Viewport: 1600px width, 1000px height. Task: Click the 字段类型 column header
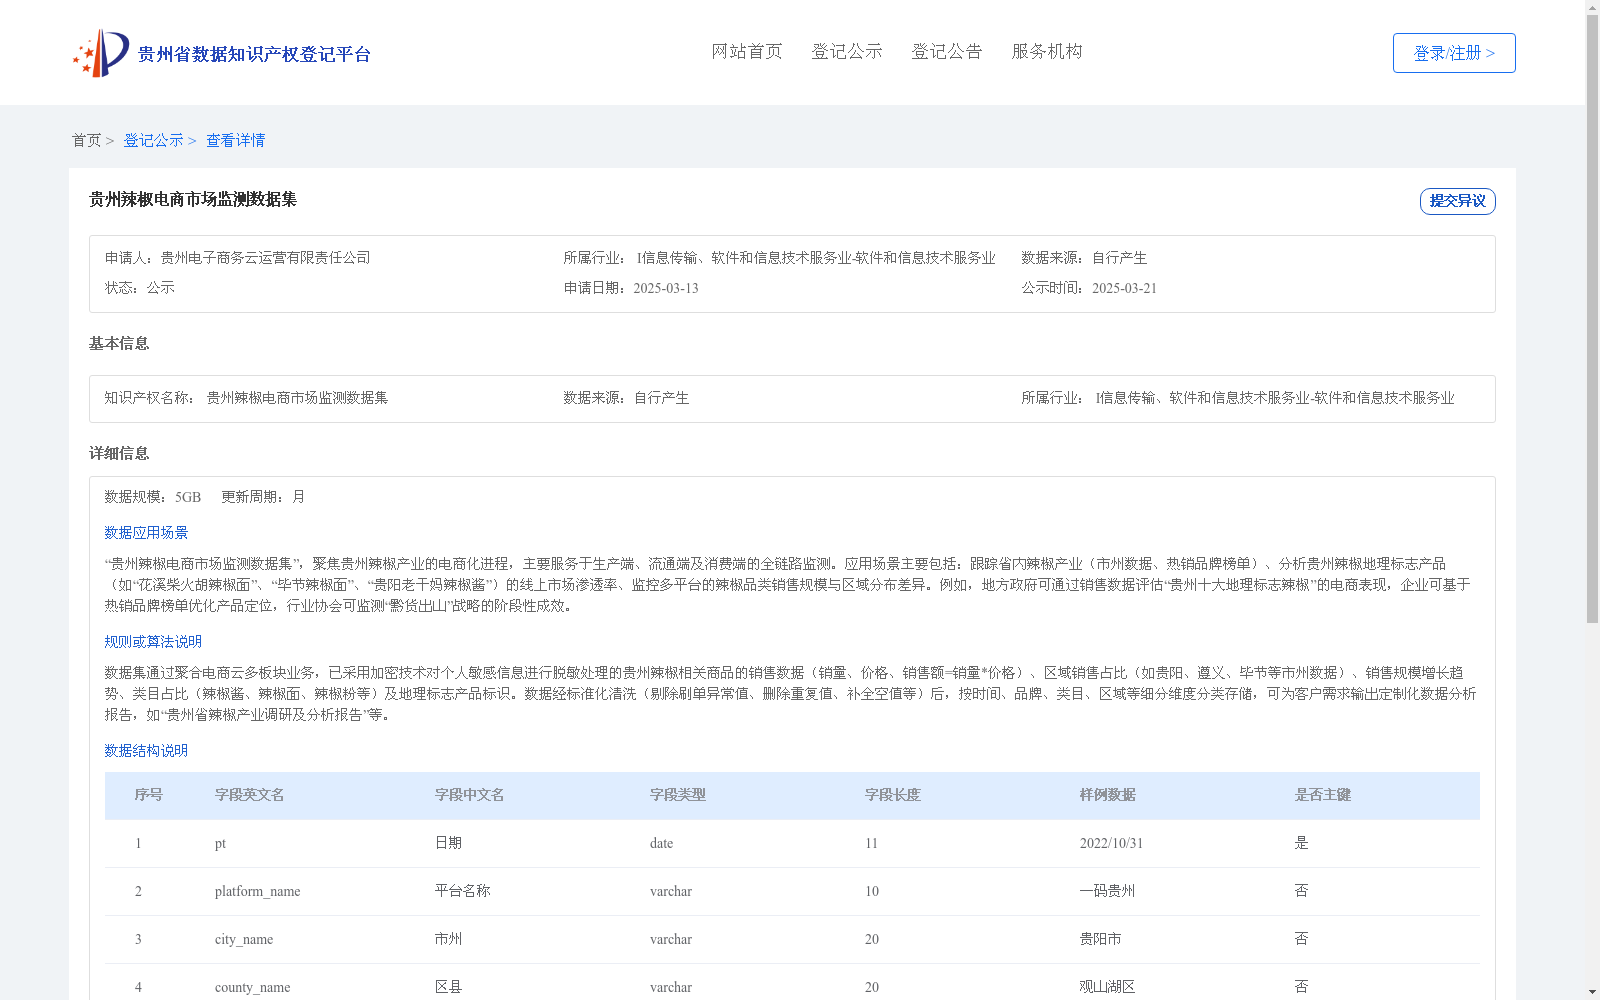(678, 795)
